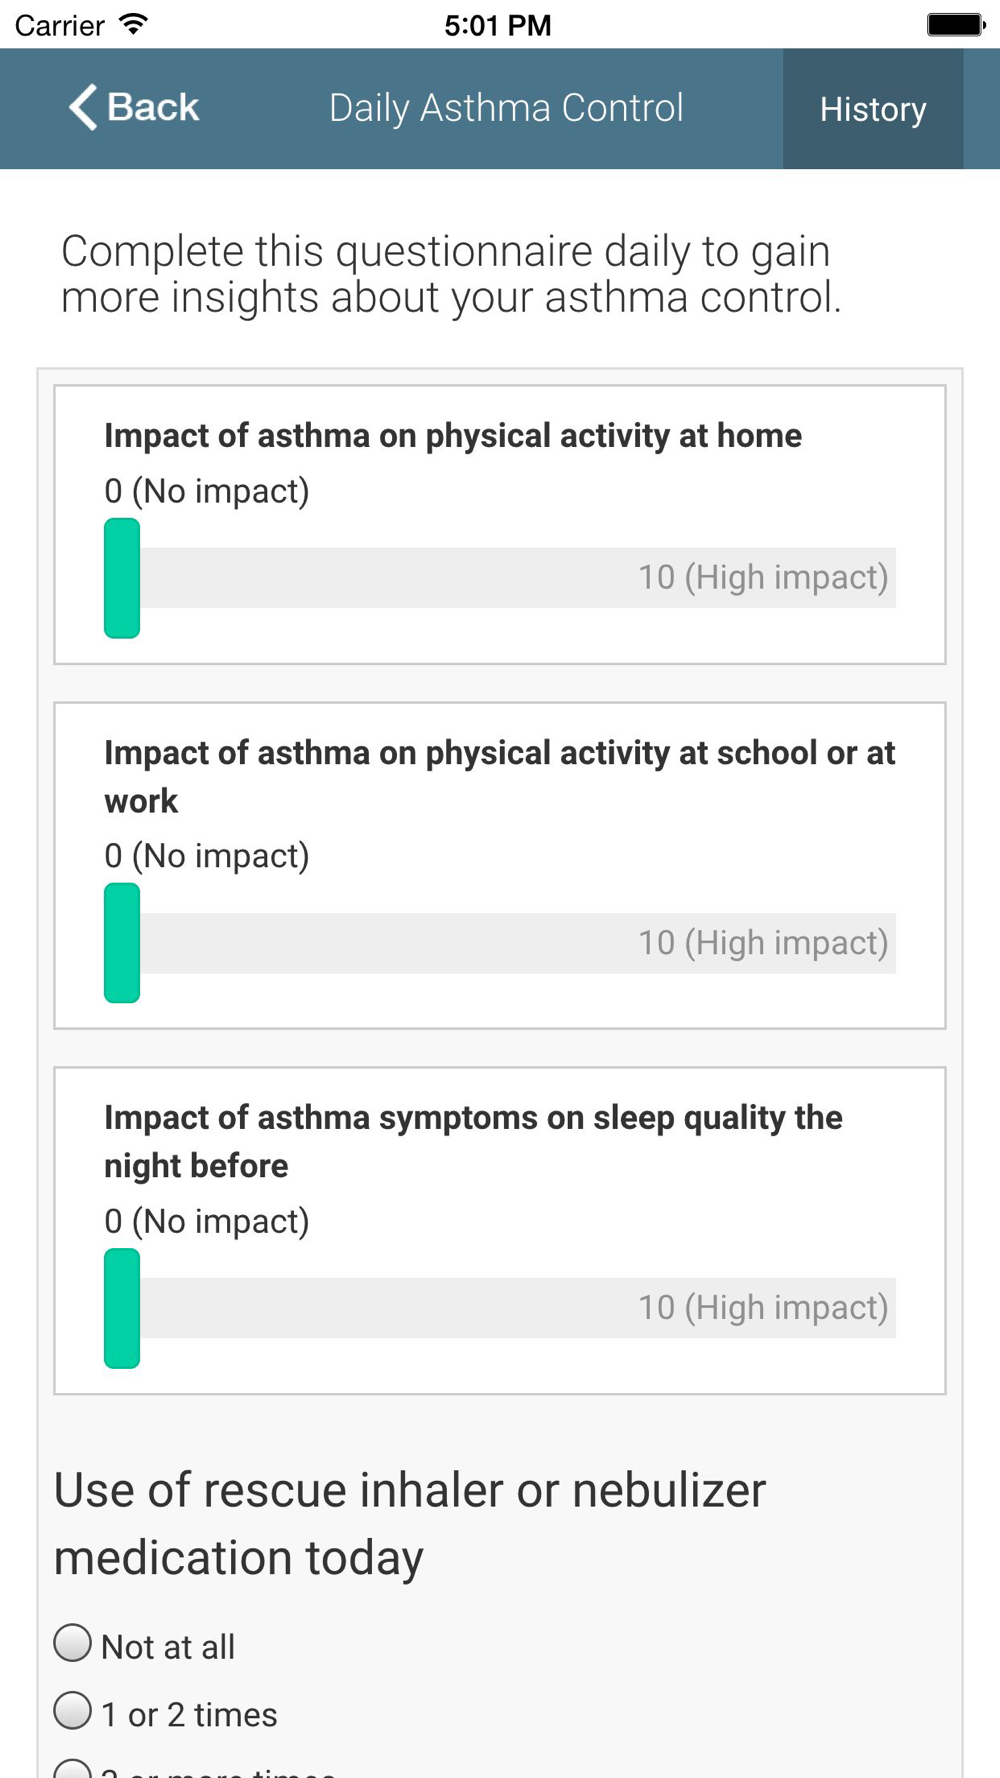
Task: Click the "Daily Asthma Control" title
Action: click(x=506, y=108)
